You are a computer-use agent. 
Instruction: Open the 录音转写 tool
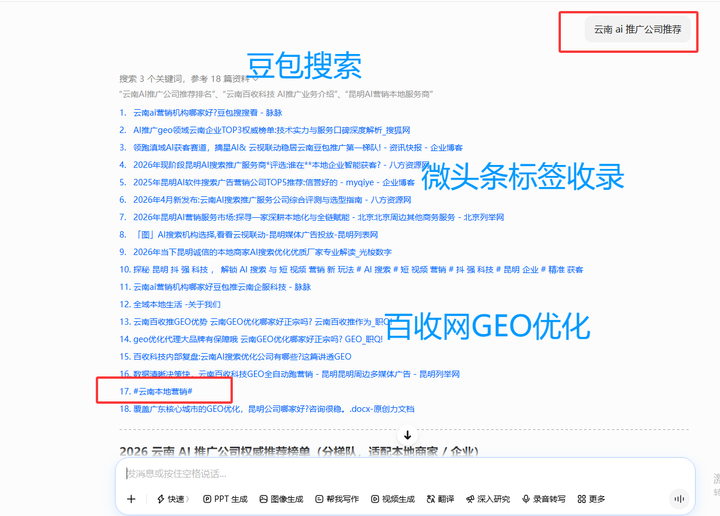(x=544, y=499)
